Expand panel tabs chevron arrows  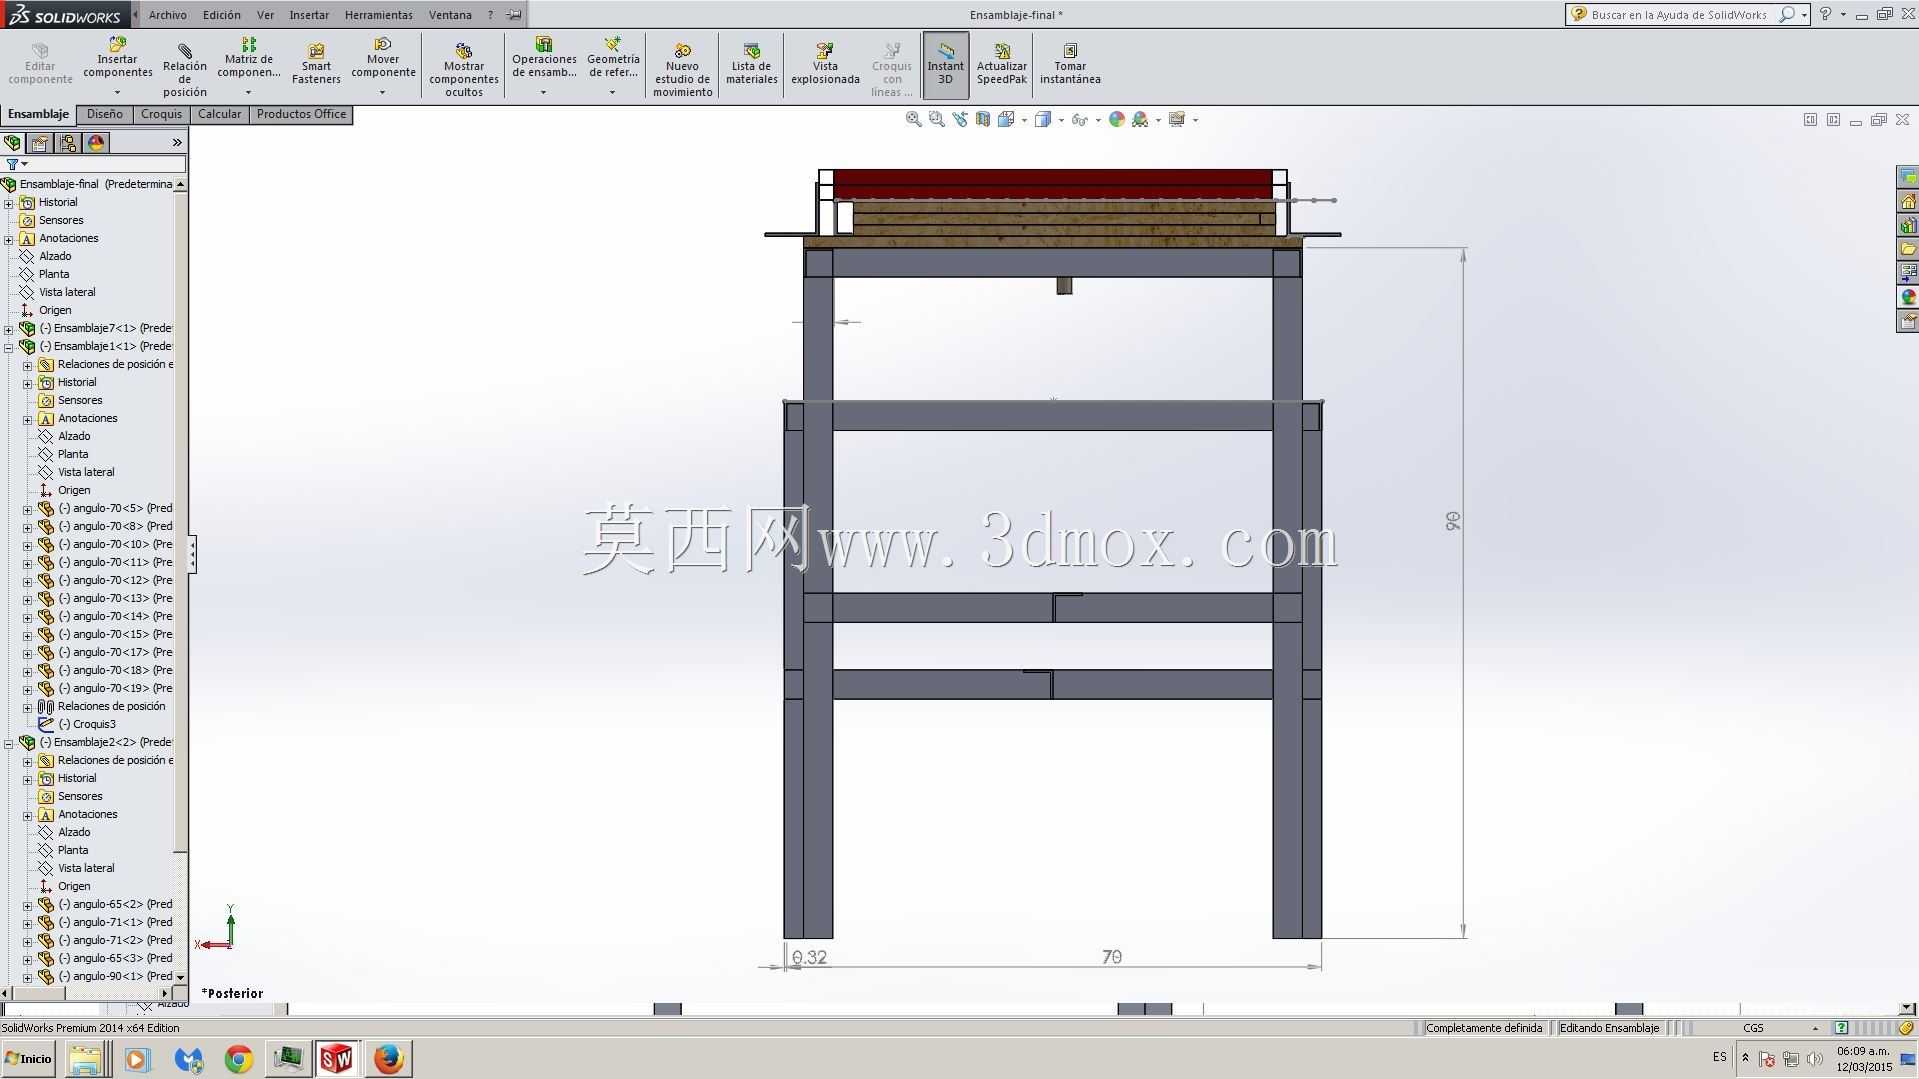point(177,143)
